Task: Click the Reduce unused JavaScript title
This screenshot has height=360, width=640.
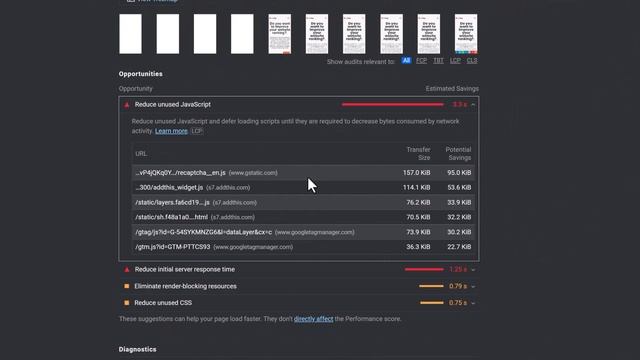Action: pos(173,104)
